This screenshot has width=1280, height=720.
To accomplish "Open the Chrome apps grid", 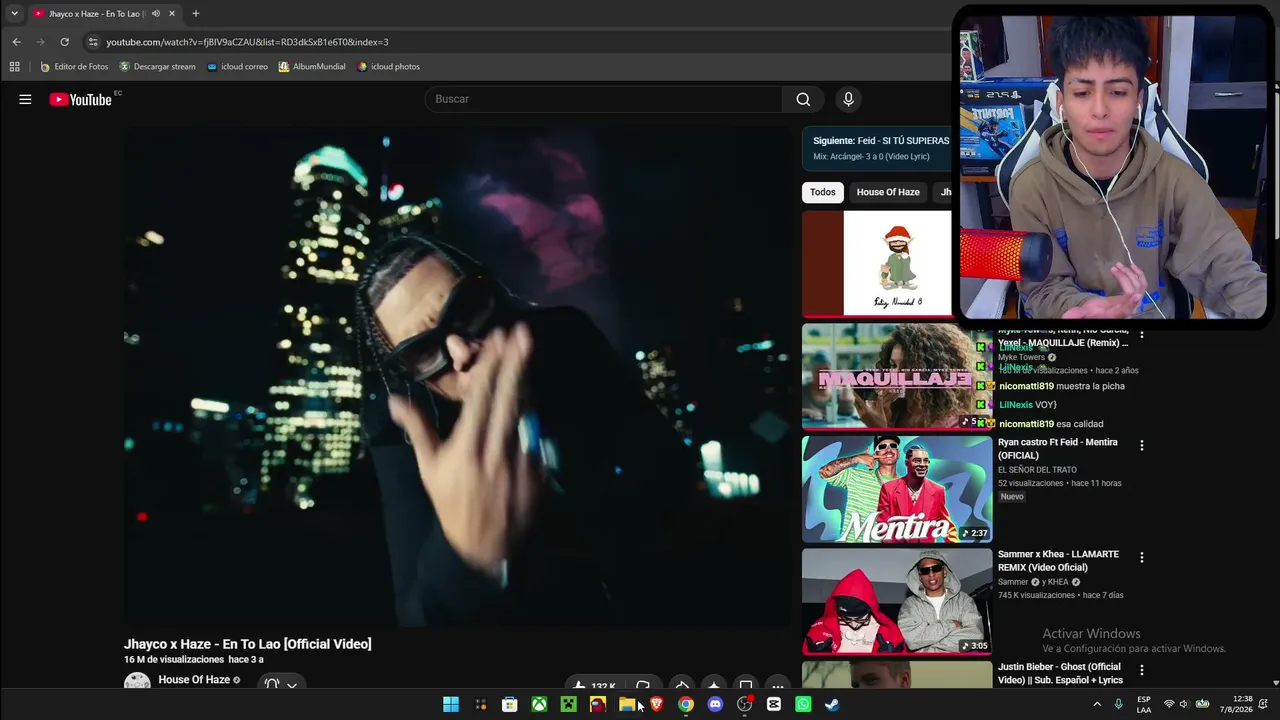I will coord(14,67).
